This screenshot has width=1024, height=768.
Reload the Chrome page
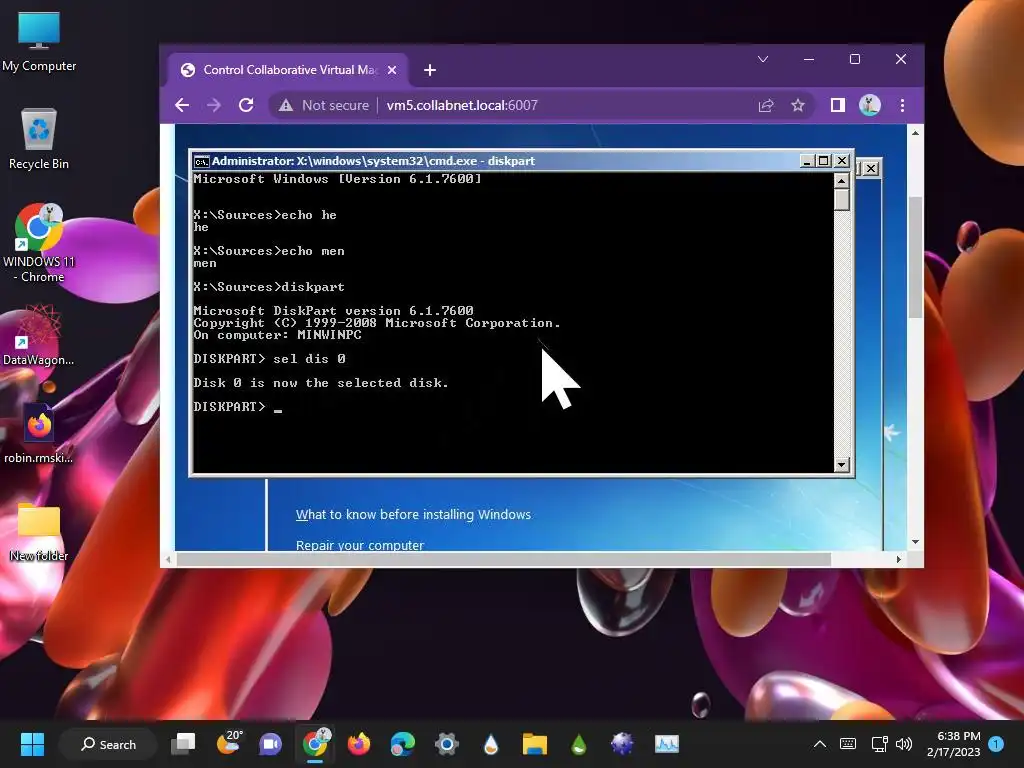coord(246,105)
